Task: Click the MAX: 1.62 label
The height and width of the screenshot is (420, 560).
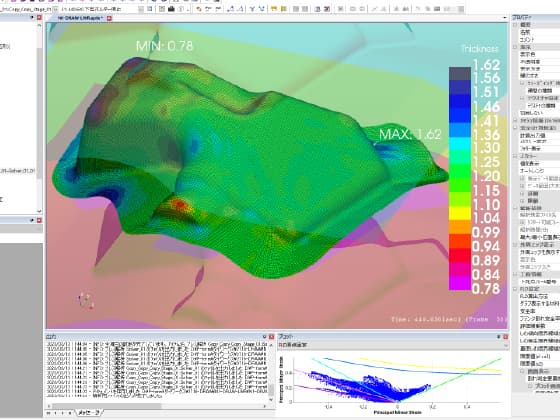Action: (x=410, y=134)
